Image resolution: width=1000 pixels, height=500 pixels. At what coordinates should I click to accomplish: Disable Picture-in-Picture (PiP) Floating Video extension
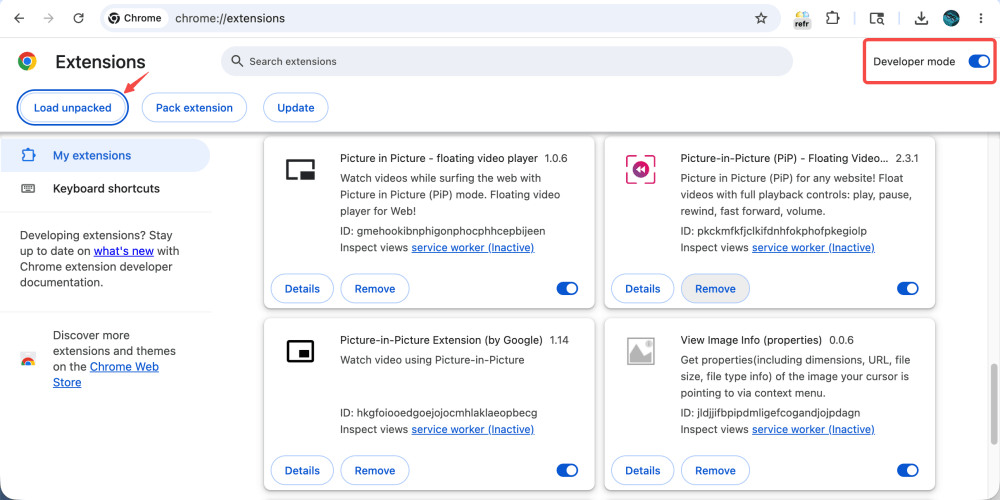908,289
